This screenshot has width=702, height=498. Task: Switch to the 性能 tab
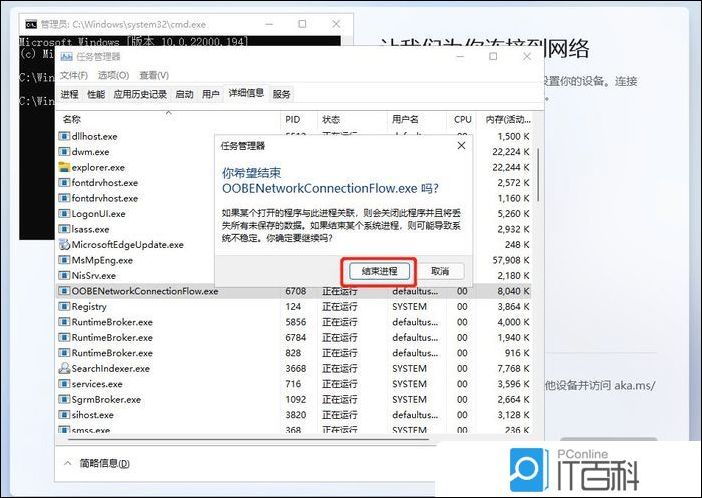96,94
